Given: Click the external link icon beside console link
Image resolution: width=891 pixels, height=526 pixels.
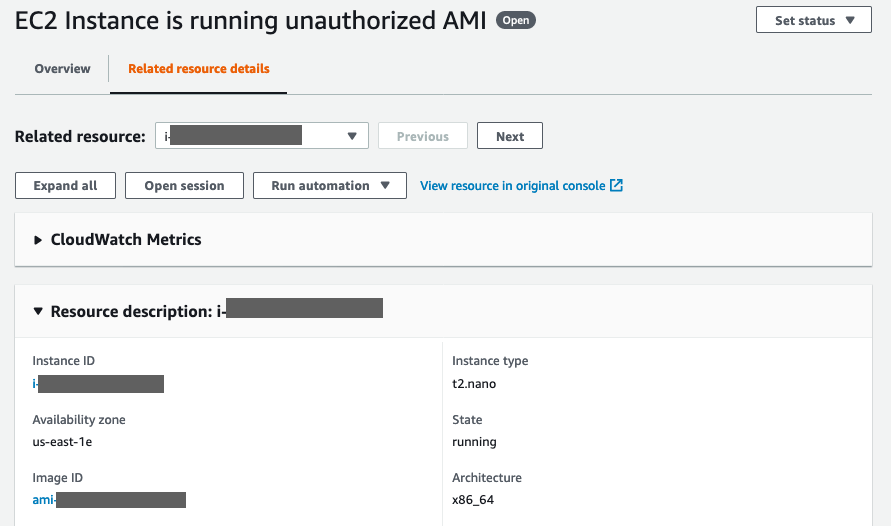Looking at the screenshot, I should point(617,185).
